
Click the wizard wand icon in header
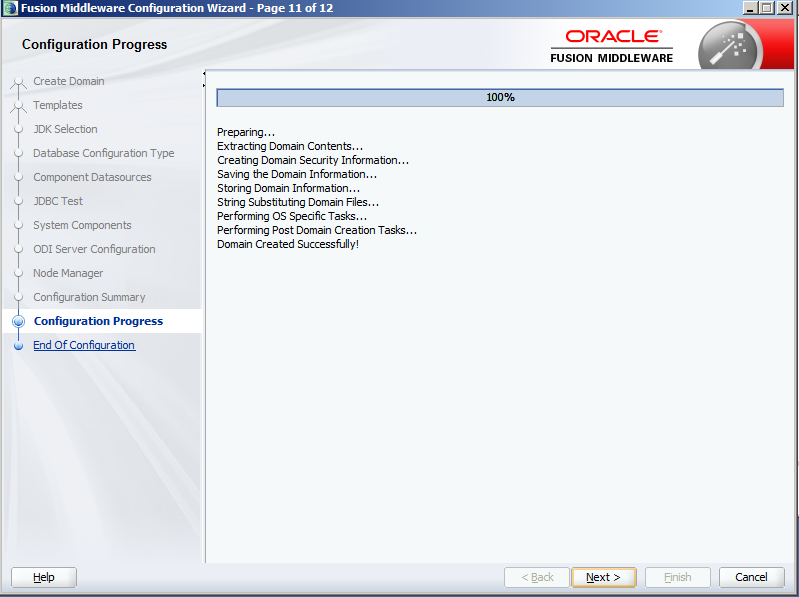coord(728,45)
